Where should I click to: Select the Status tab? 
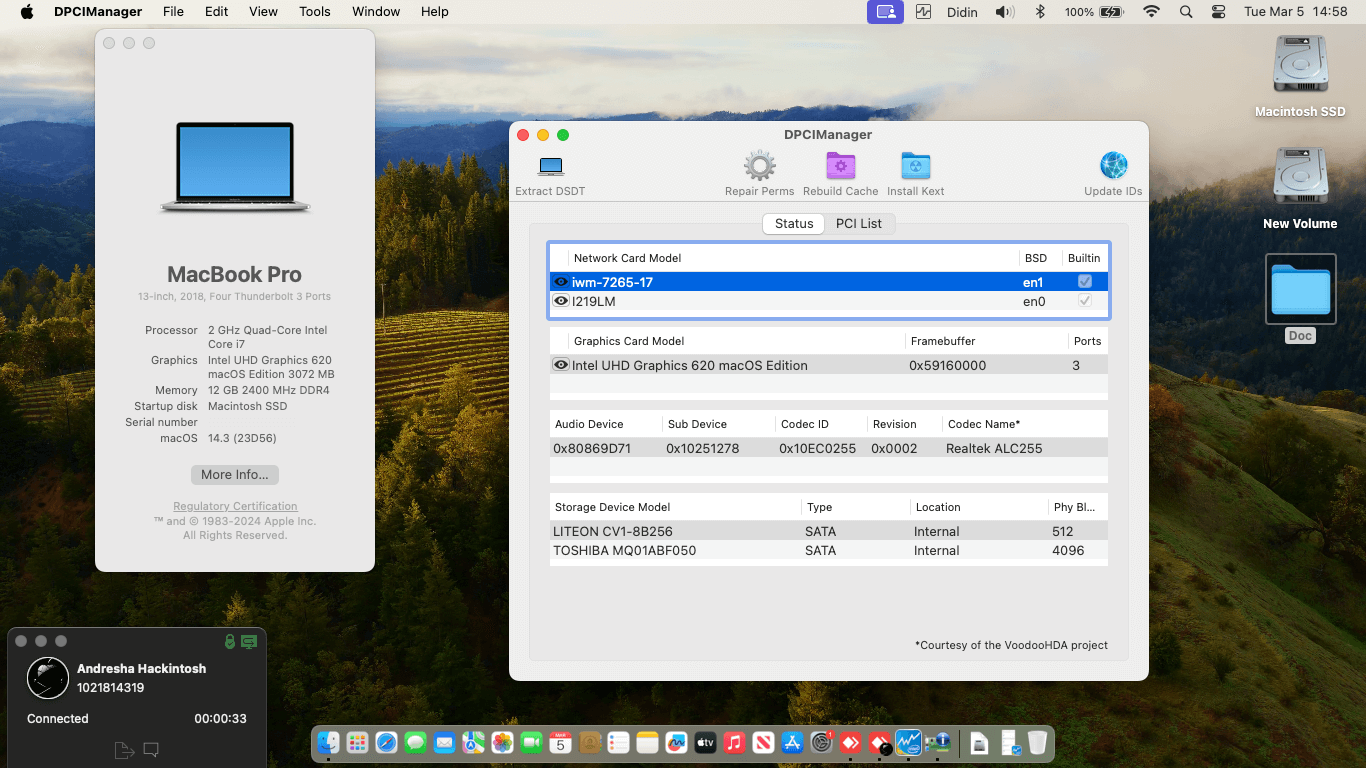pos(794,224)
